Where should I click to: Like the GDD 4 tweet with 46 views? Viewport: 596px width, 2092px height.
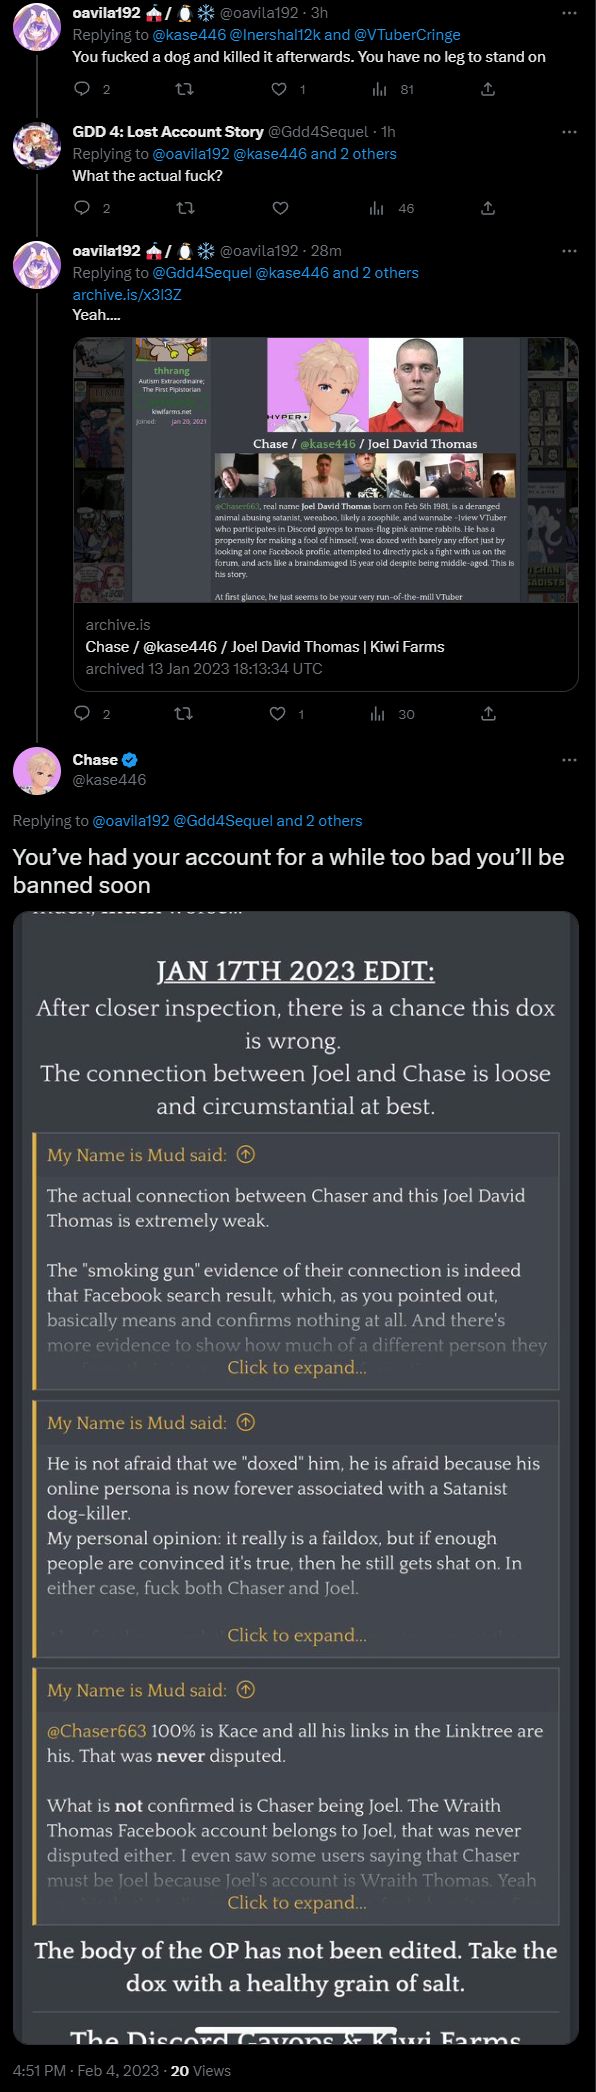click(x=281, y=208)
